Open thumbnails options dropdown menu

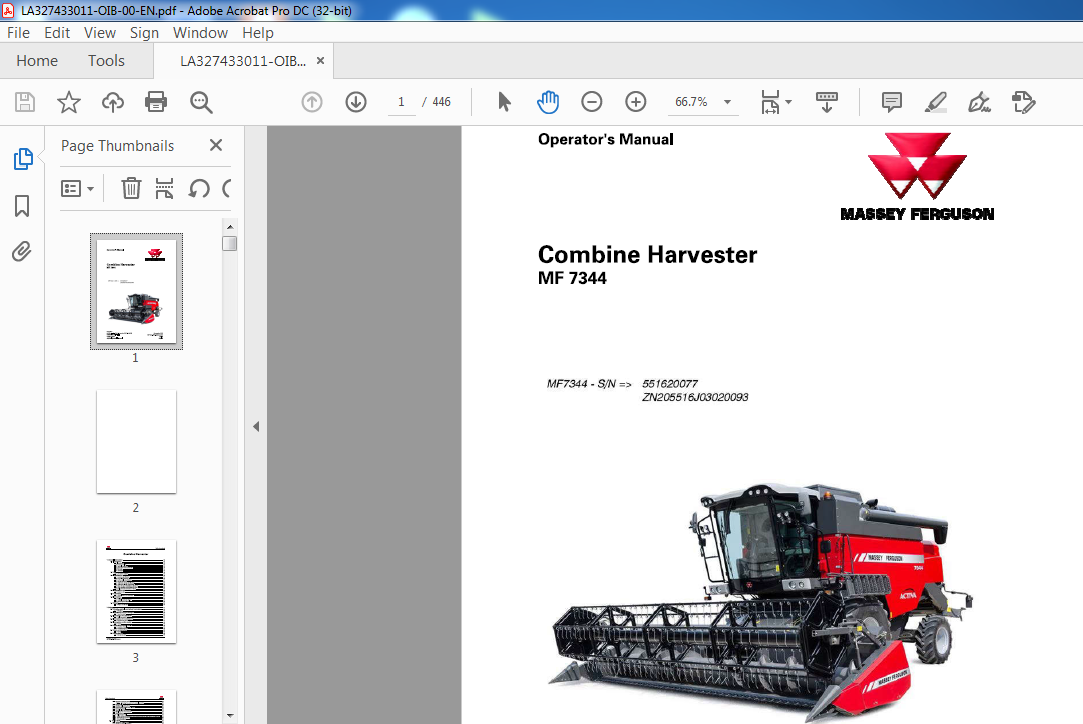click(x=77, y=189)
